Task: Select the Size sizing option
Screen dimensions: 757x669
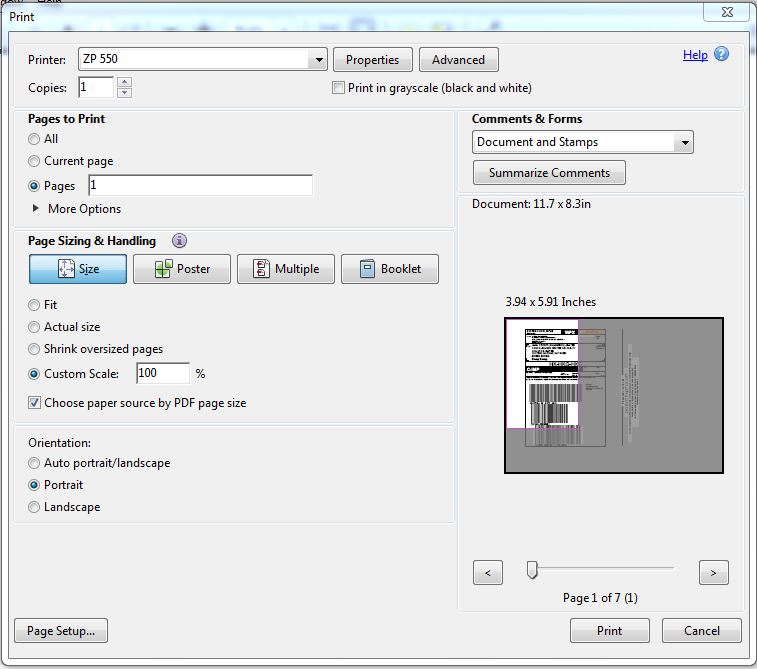Action: click(x=78, y=269)
